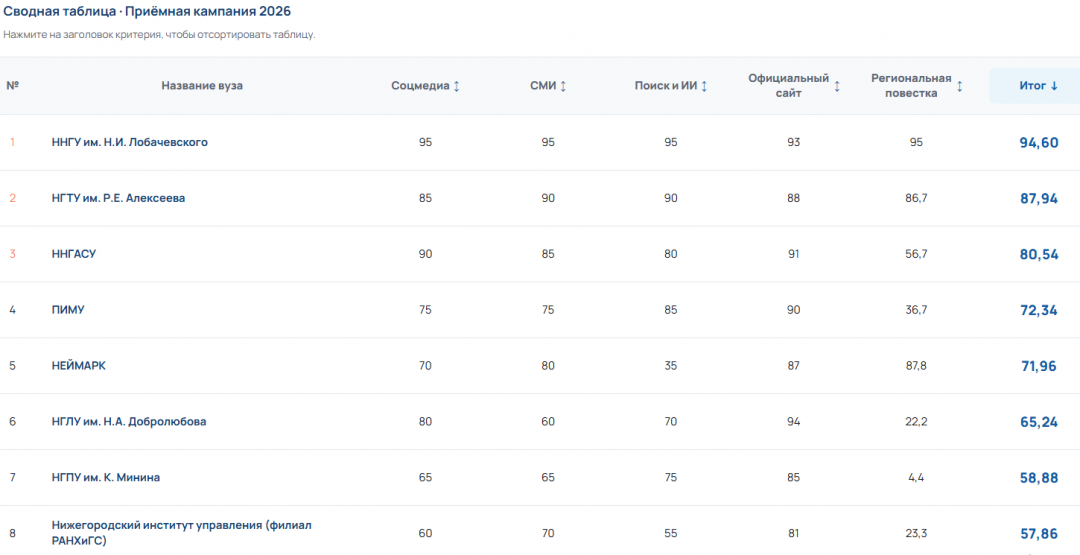The height and width of the screenshot is (555, 1080).
Task: Click total score 72,34
Action: [x=1039, y=310]
